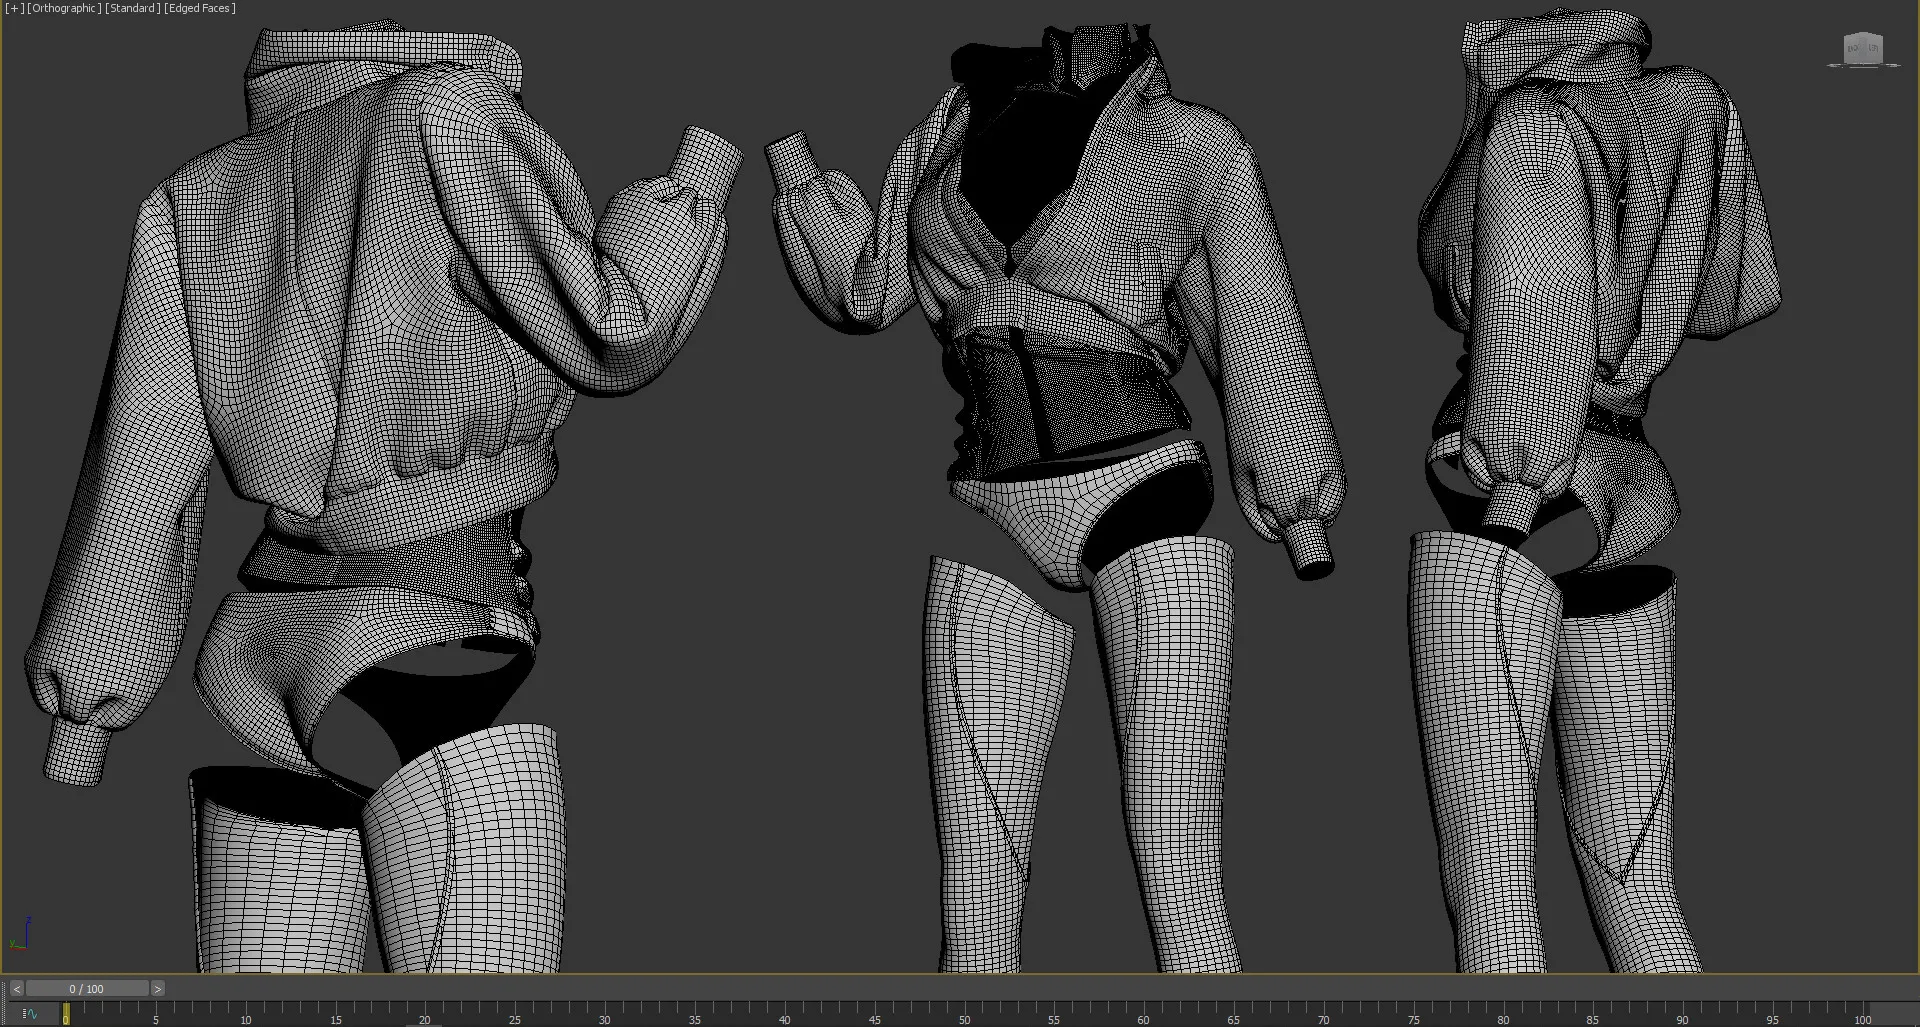Open the Standard shading preset menu
This screenshot has height=1027, width=1920.
[132, 8]
